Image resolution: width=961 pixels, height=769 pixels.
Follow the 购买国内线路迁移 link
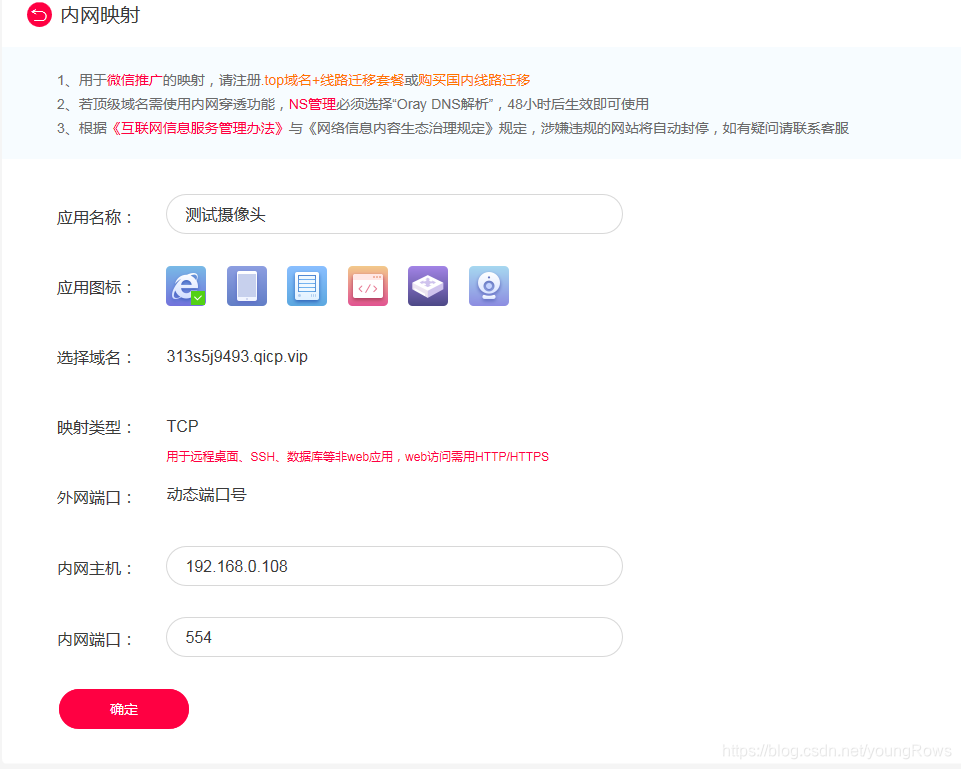coord(474,80)
